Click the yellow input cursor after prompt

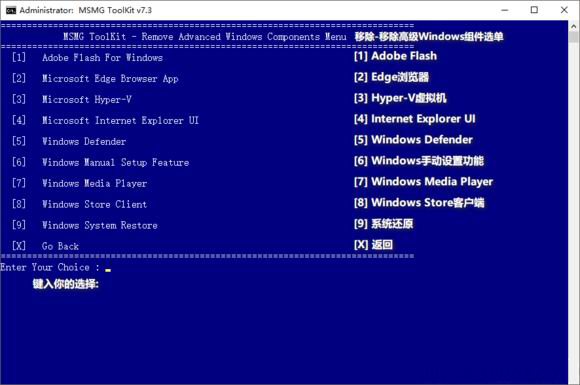(x=108, y=270)
